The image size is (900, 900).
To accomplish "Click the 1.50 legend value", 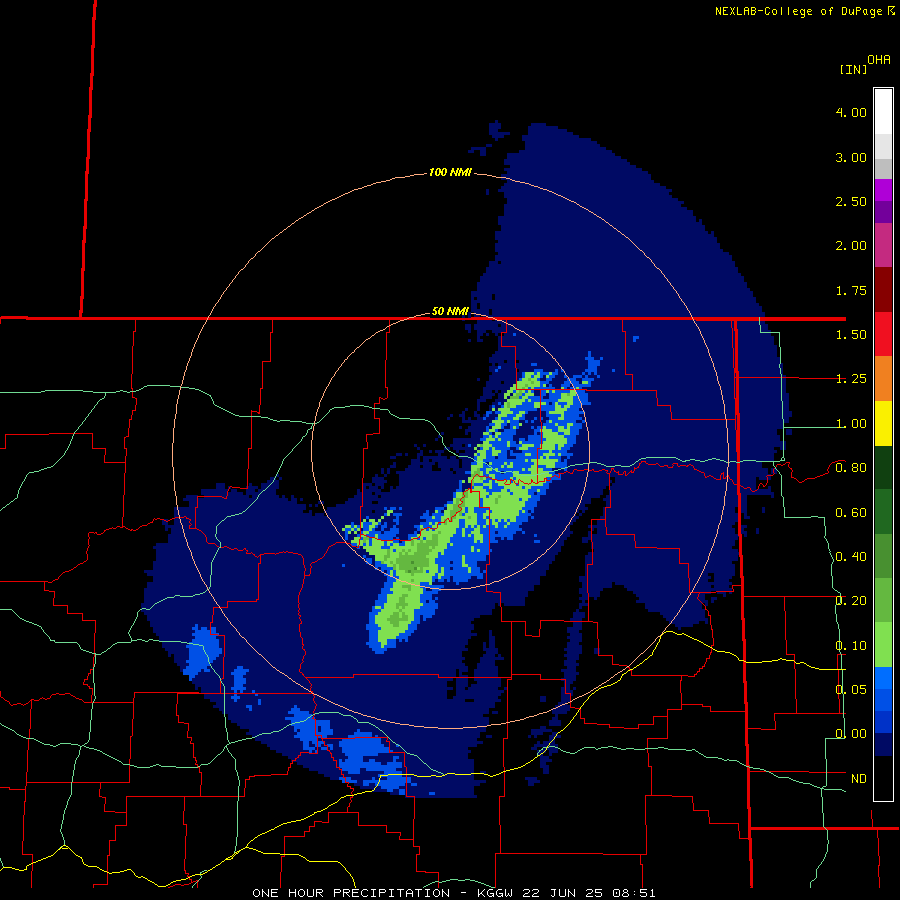I will (x=851, y=335).
